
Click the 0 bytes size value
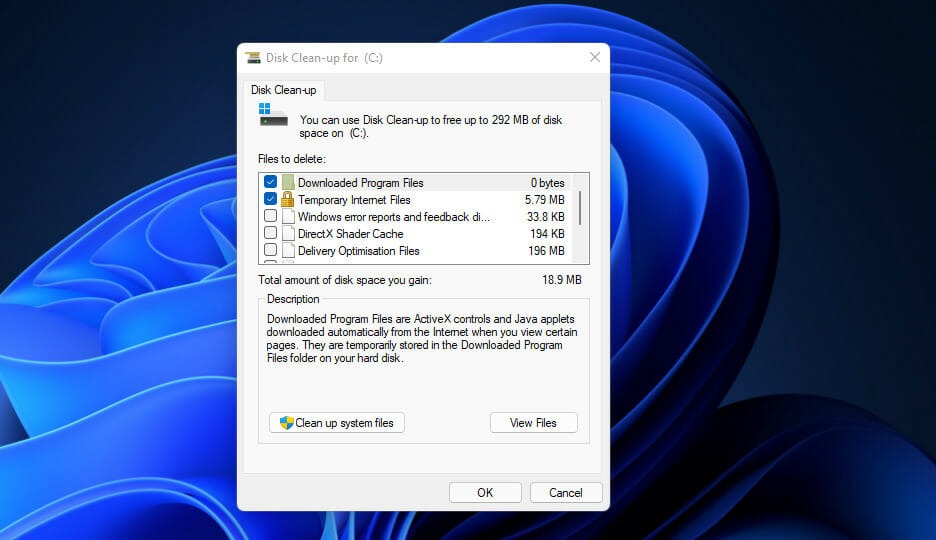[547, 183]
